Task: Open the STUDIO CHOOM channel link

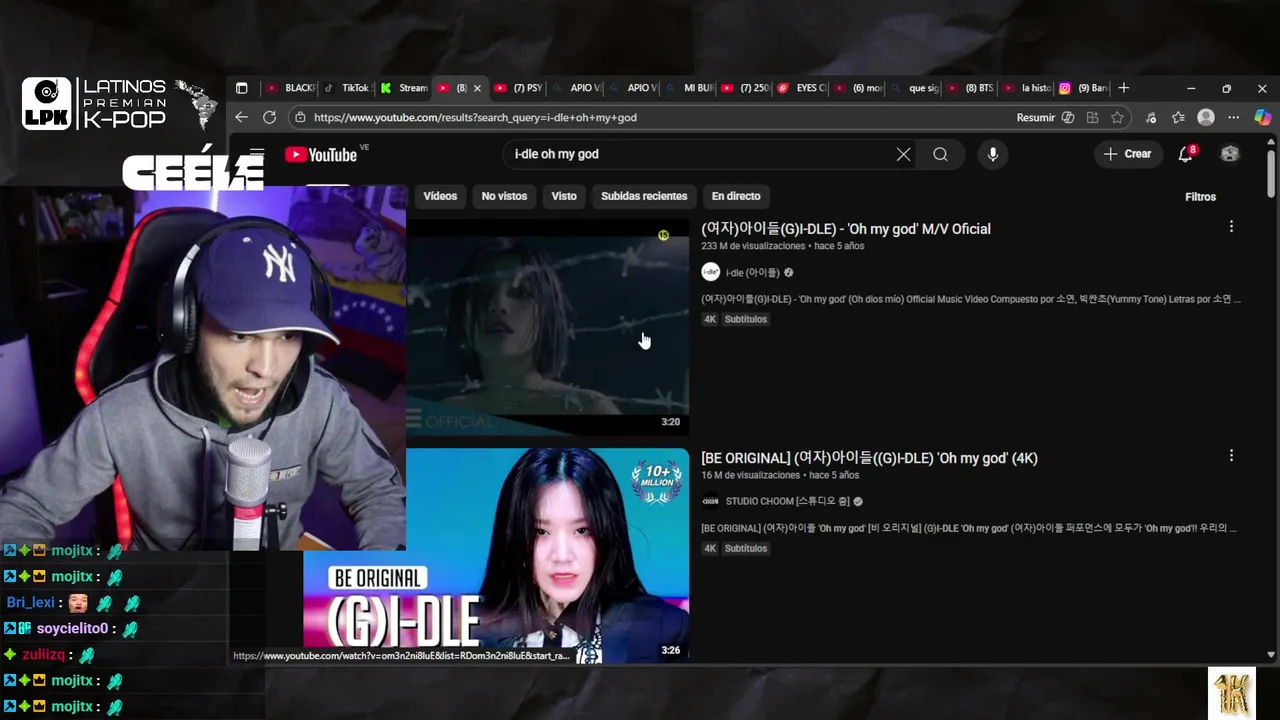Action: point(787,501)
